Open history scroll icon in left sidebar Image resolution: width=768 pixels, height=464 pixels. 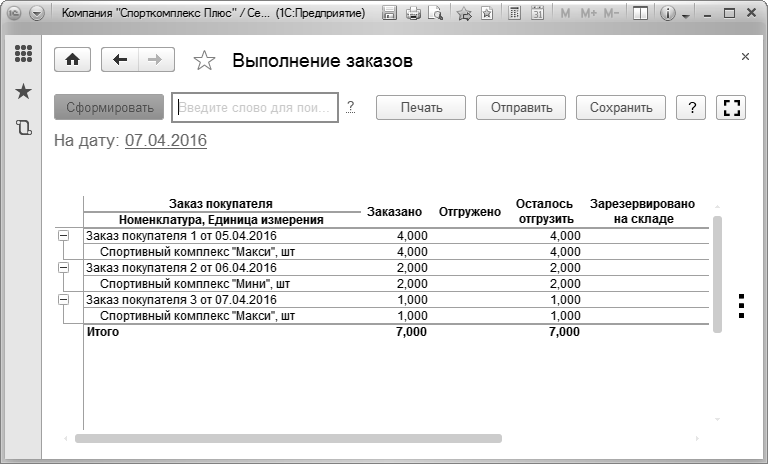(x=24, y=127)
